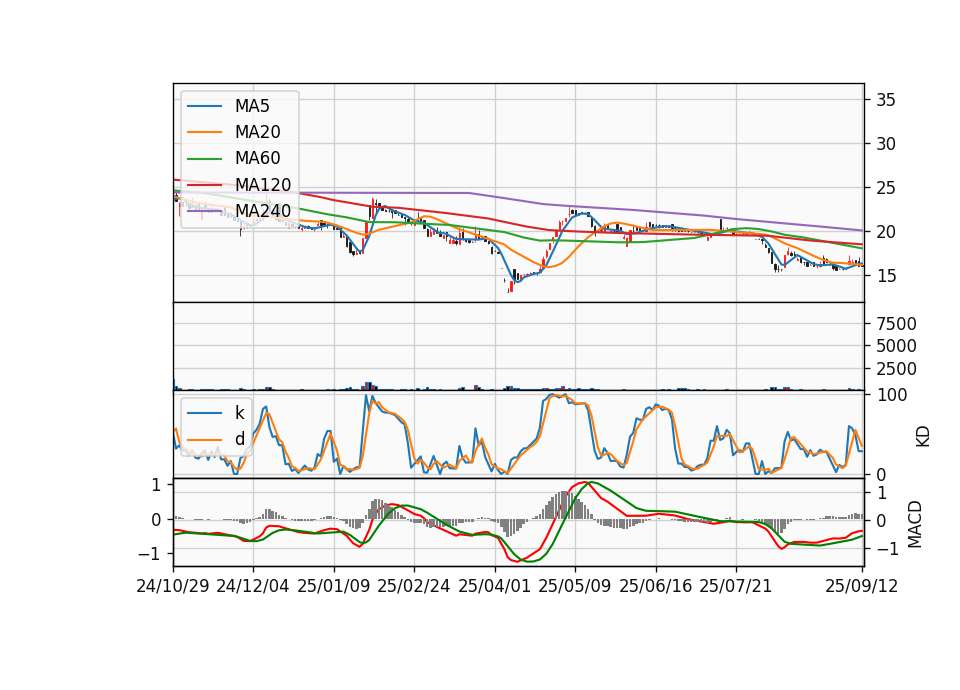This screenshot has height=690, width=960.
Task: Click the 30 price axis tick label
Action: (886, 144)
